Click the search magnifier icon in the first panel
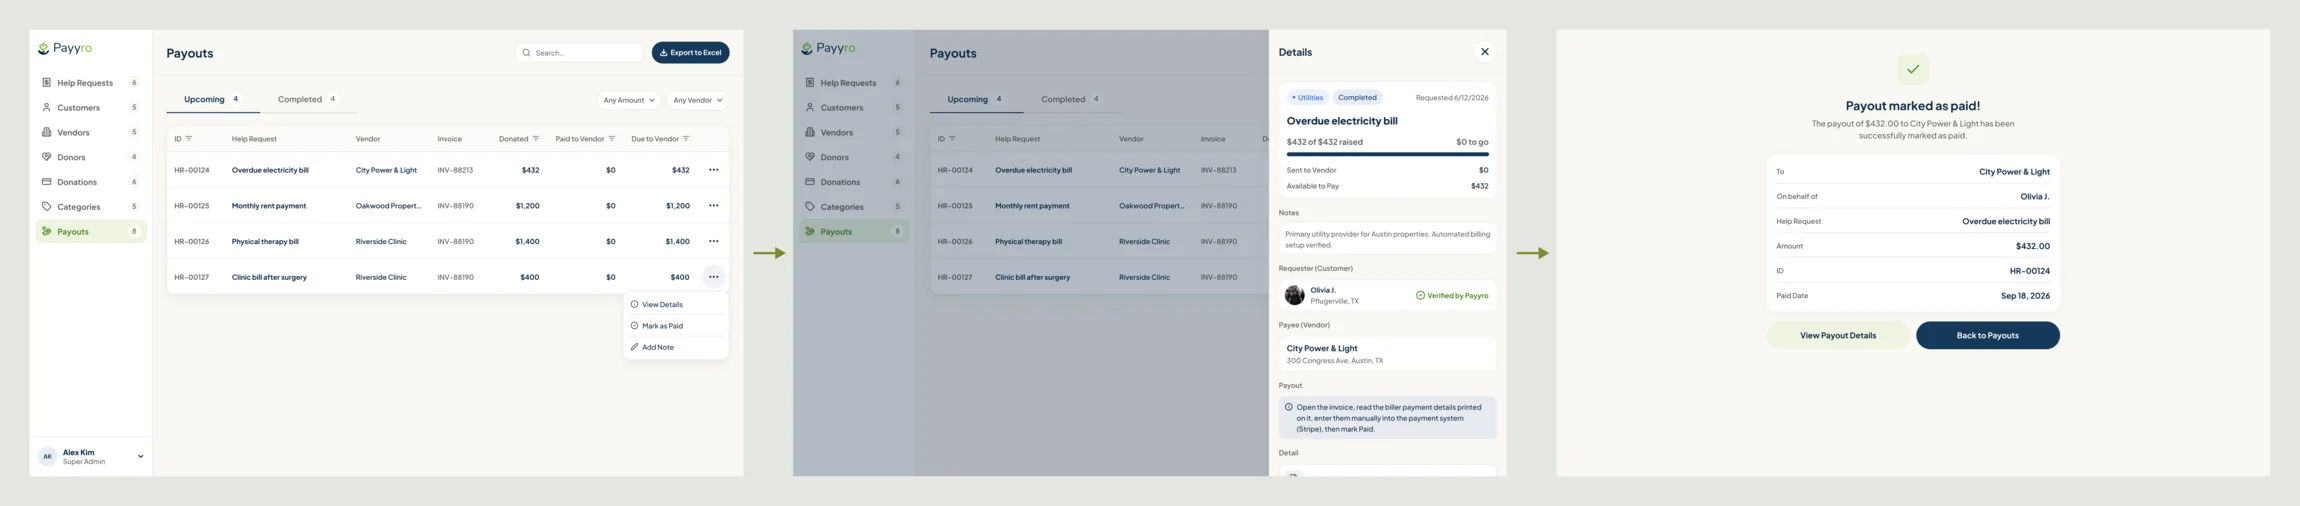Screen dimensions: 2300x506 tap(526, 53)
